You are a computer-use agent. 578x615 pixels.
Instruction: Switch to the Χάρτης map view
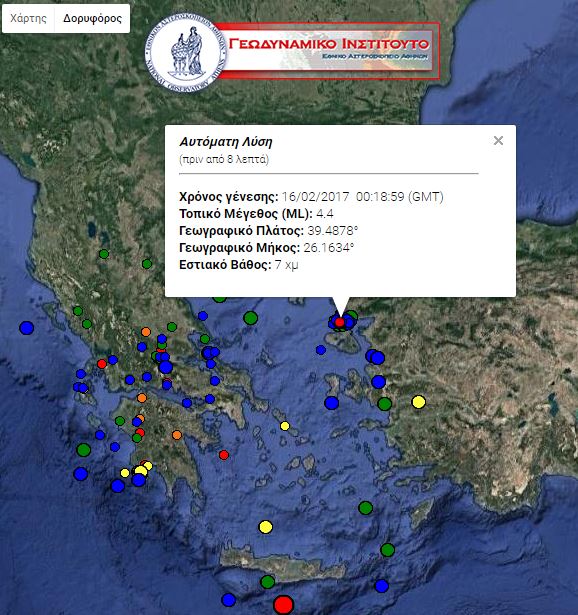pyautogui.click(x=28, y=18)
